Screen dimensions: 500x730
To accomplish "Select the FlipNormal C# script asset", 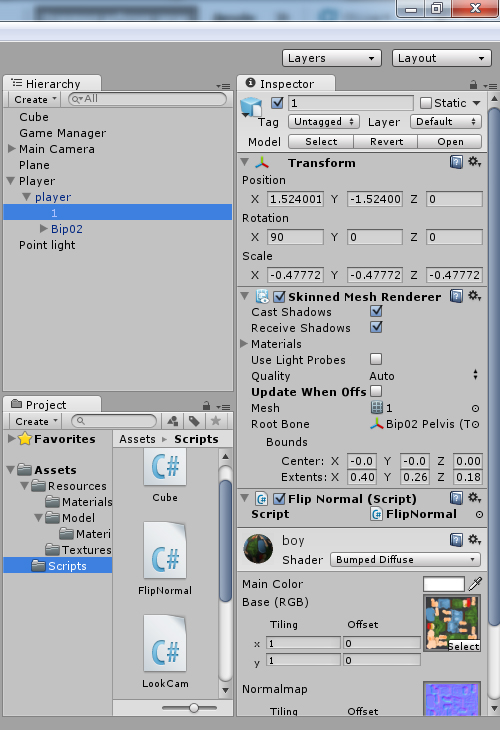I will (x=165, y=559).
